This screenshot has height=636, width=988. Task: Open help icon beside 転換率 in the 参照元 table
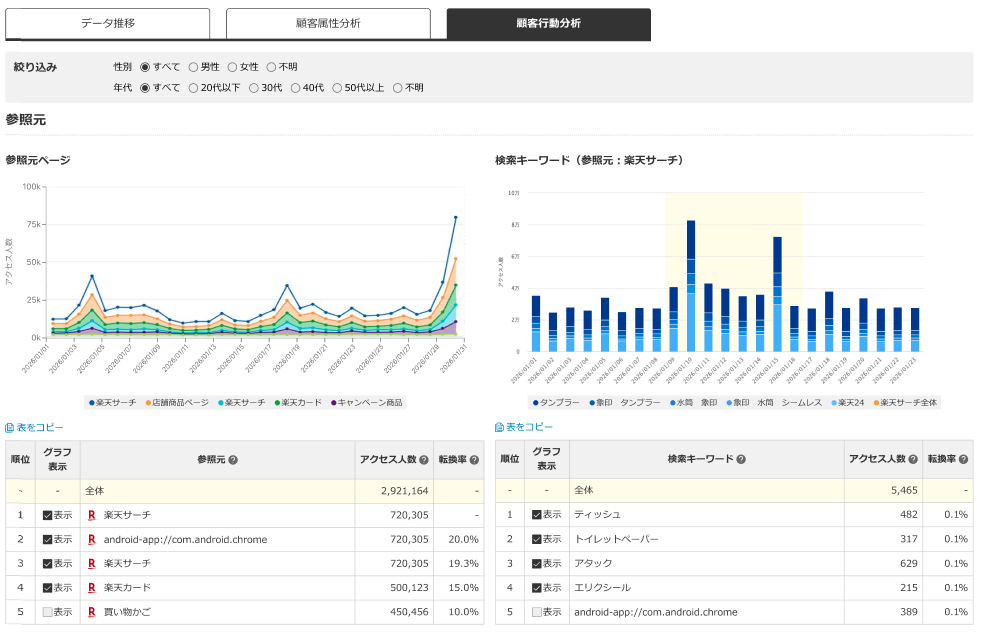[474, 460]
